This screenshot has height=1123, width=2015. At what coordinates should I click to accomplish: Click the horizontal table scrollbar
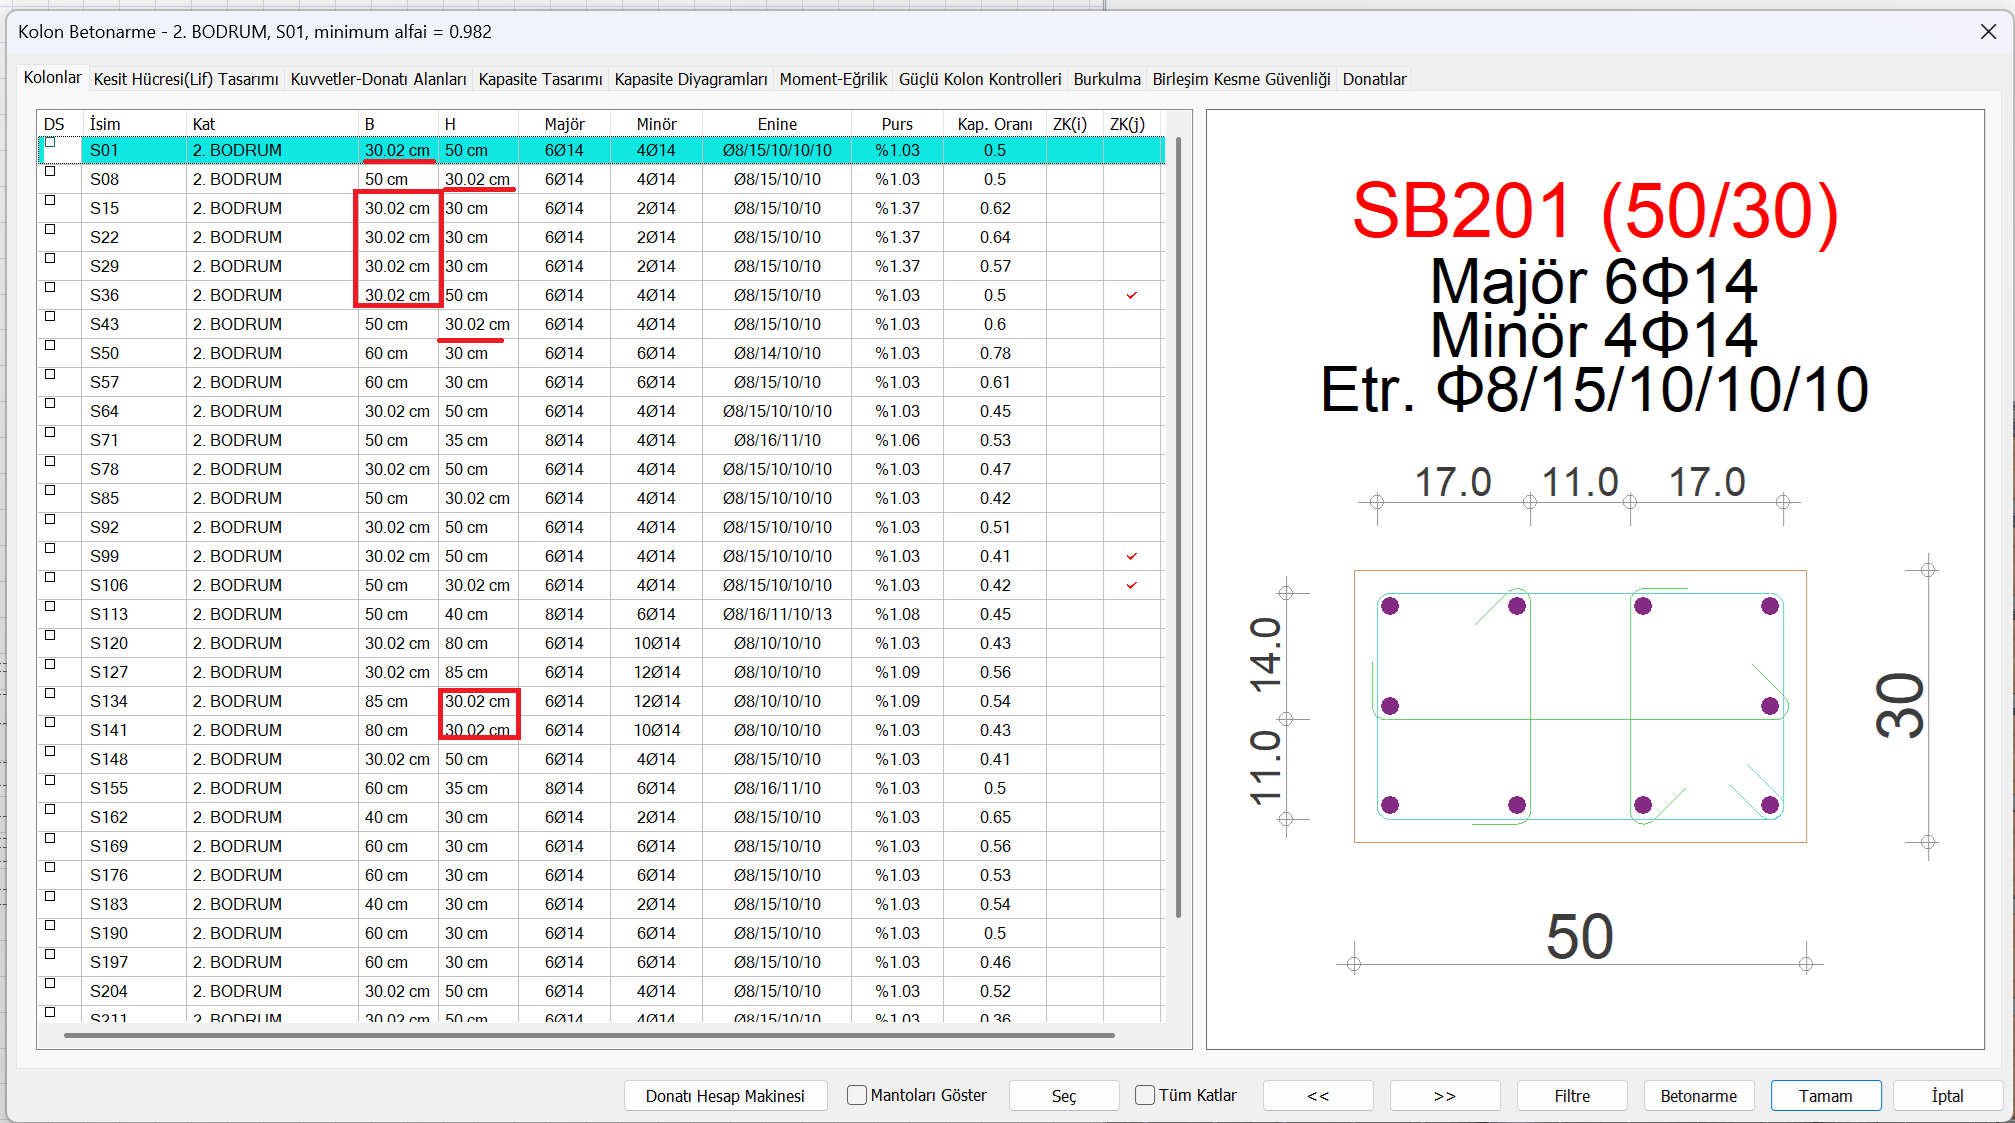coord(588,1035)
